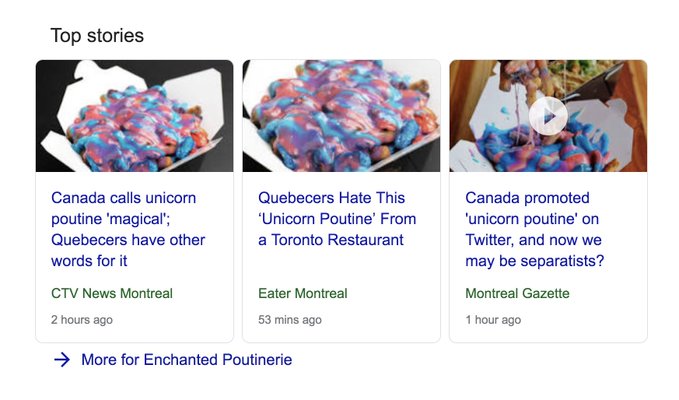679x400 pixels.
Task: Play the Montreal Gazette video story
Action: (548, 117)
